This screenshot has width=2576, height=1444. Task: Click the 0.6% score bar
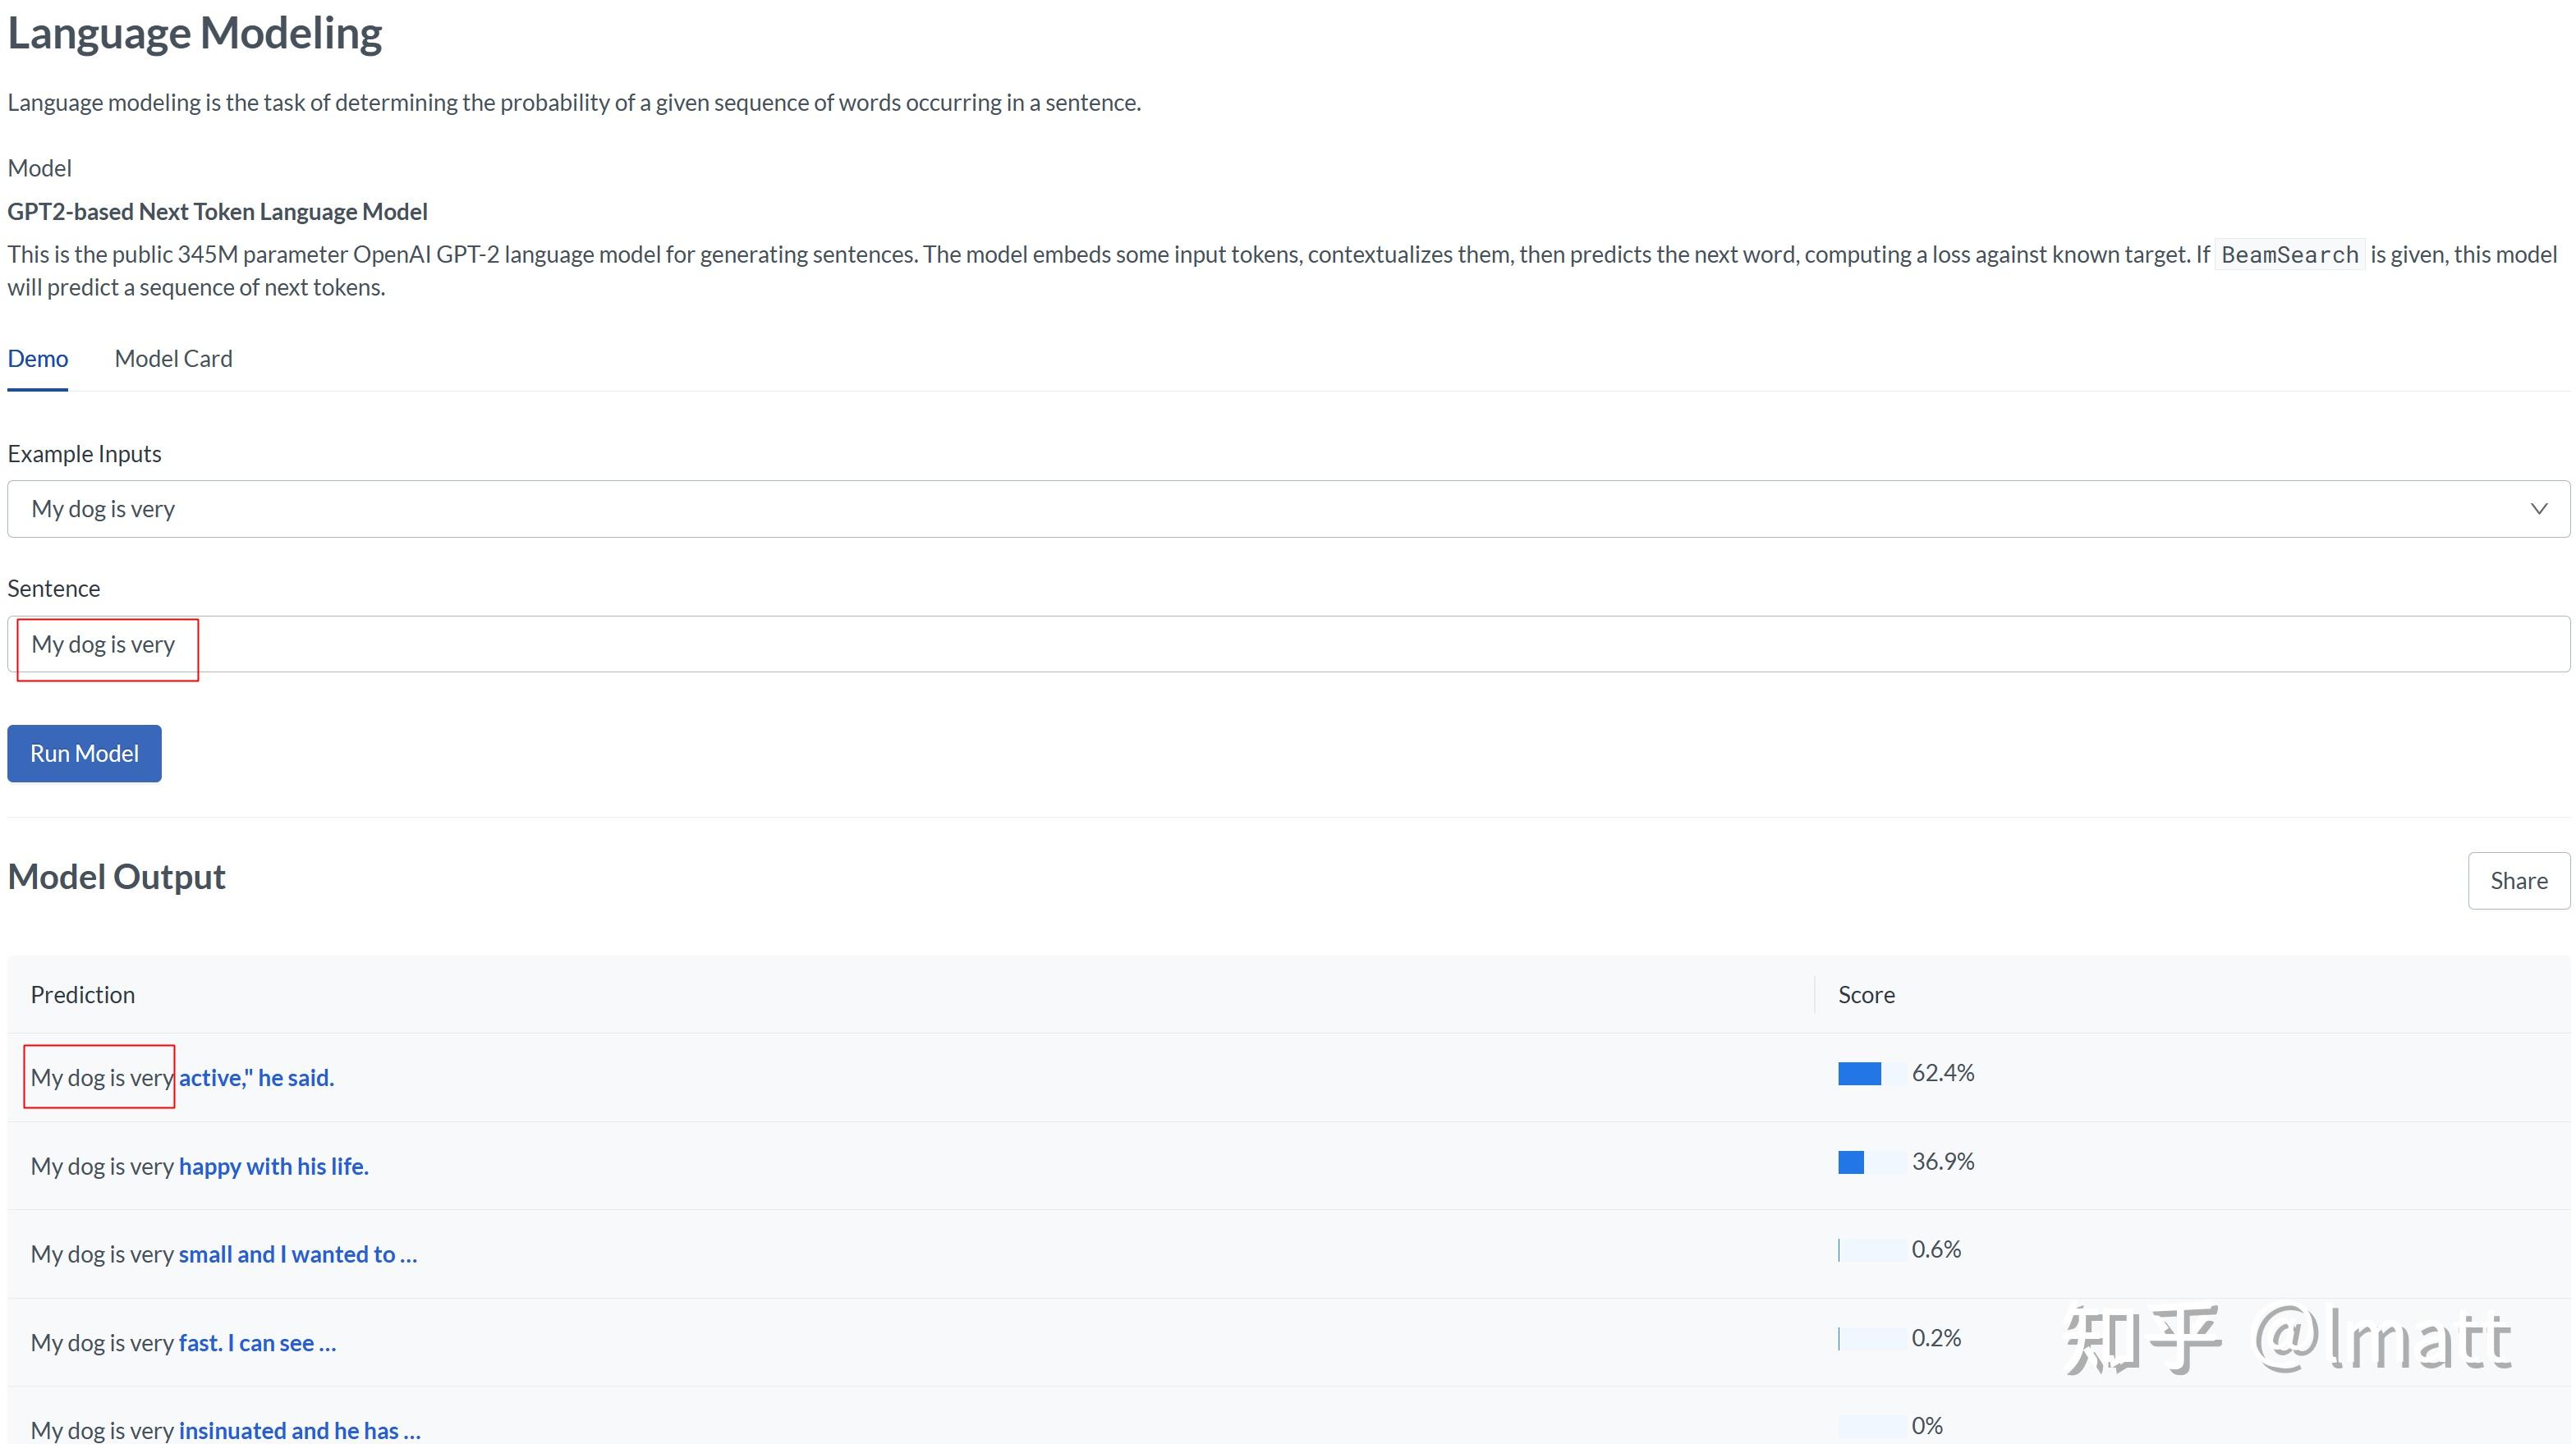(1870, 1250)
